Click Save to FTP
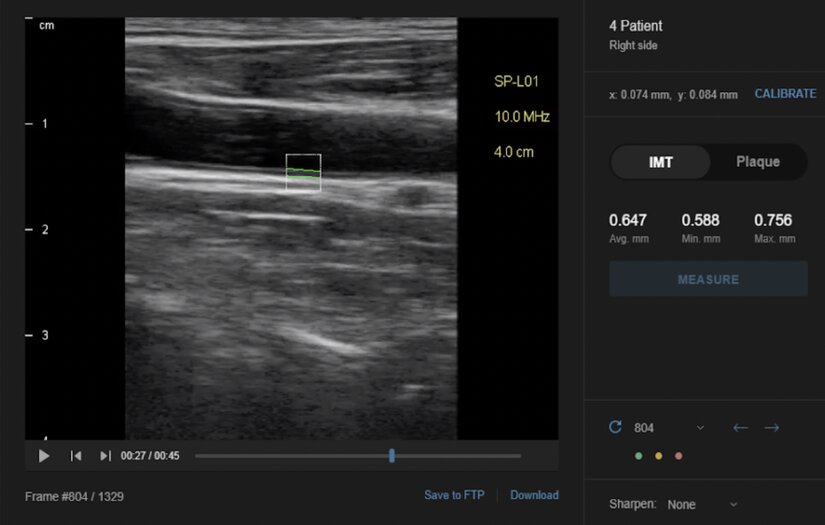Image resolution: width=825 pixels, height=525 pixels. [454, 495]
